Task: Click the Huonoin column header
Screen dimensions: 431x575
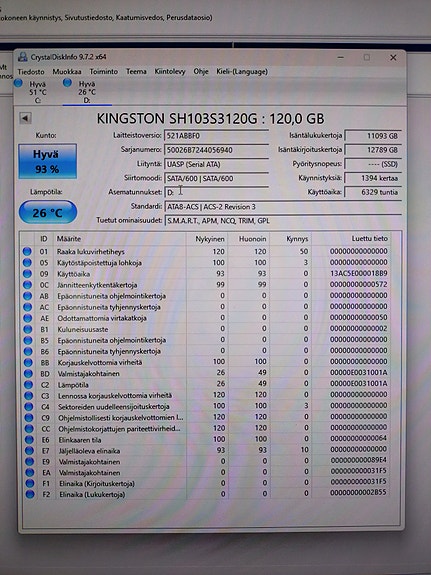Action: (249, 239)
